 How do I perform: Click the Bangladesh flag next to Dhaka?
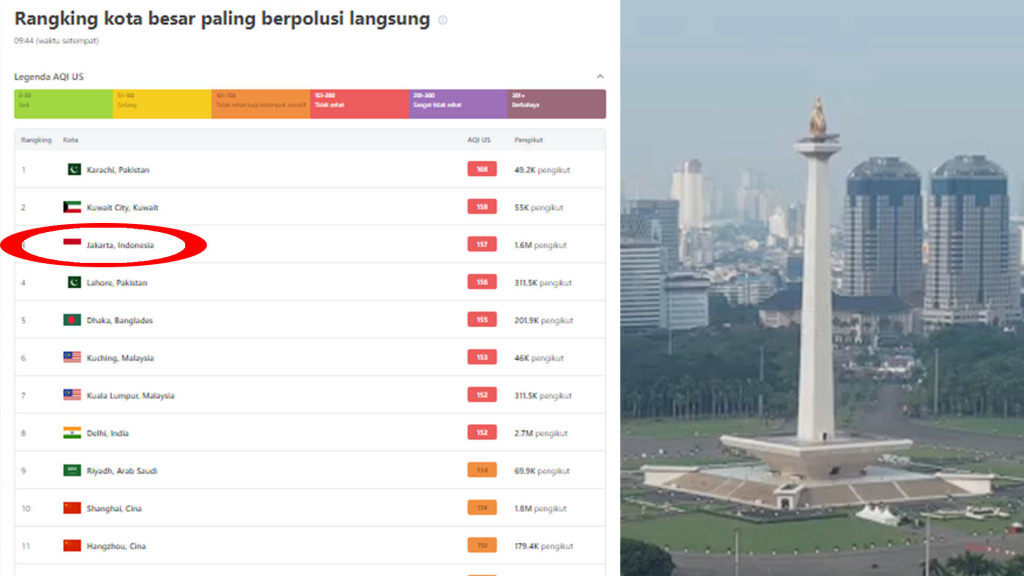pyautogui.click(x=72, y=320)
